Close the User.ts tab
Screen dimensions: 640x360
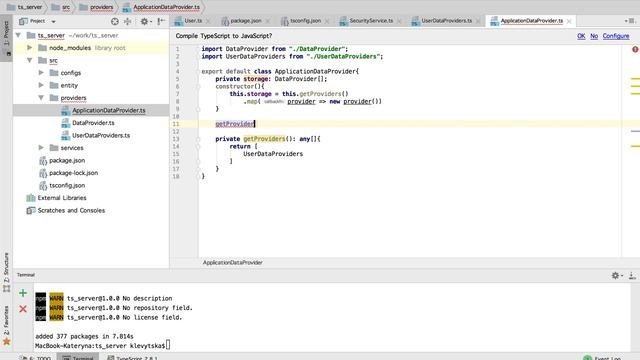[x=208, y=21]
